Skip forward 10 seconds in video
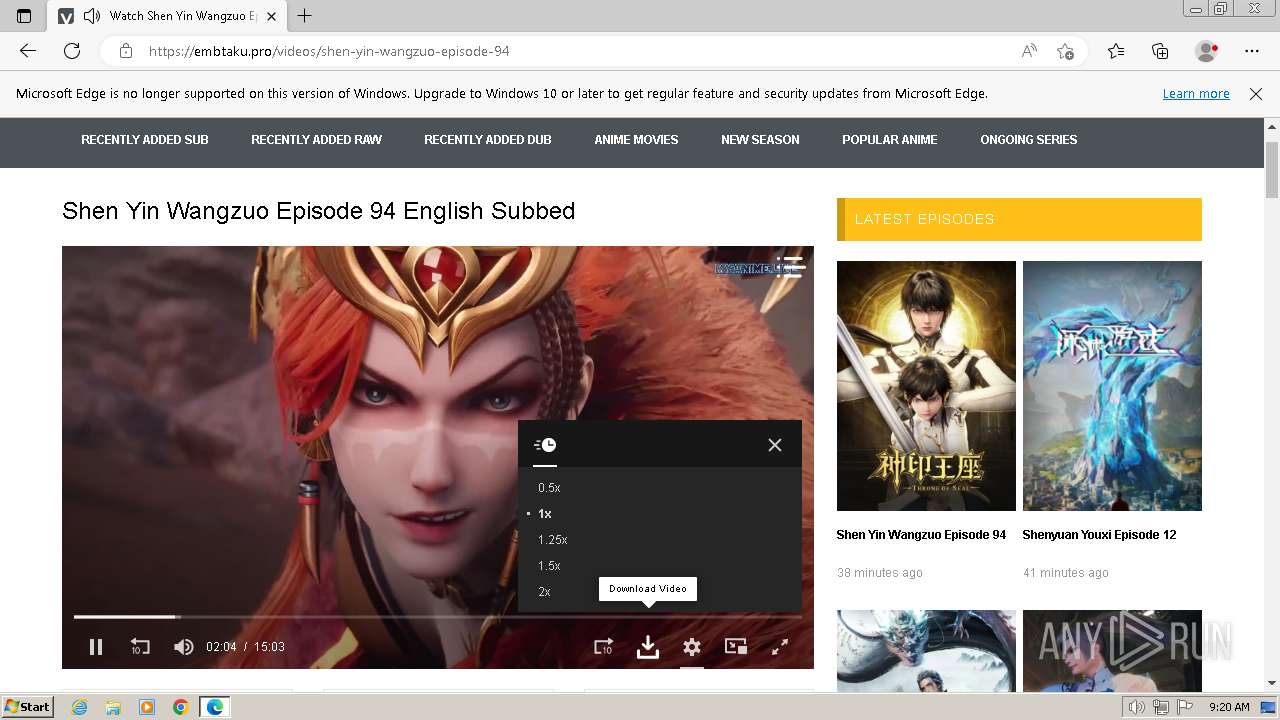 pos(603,647)
